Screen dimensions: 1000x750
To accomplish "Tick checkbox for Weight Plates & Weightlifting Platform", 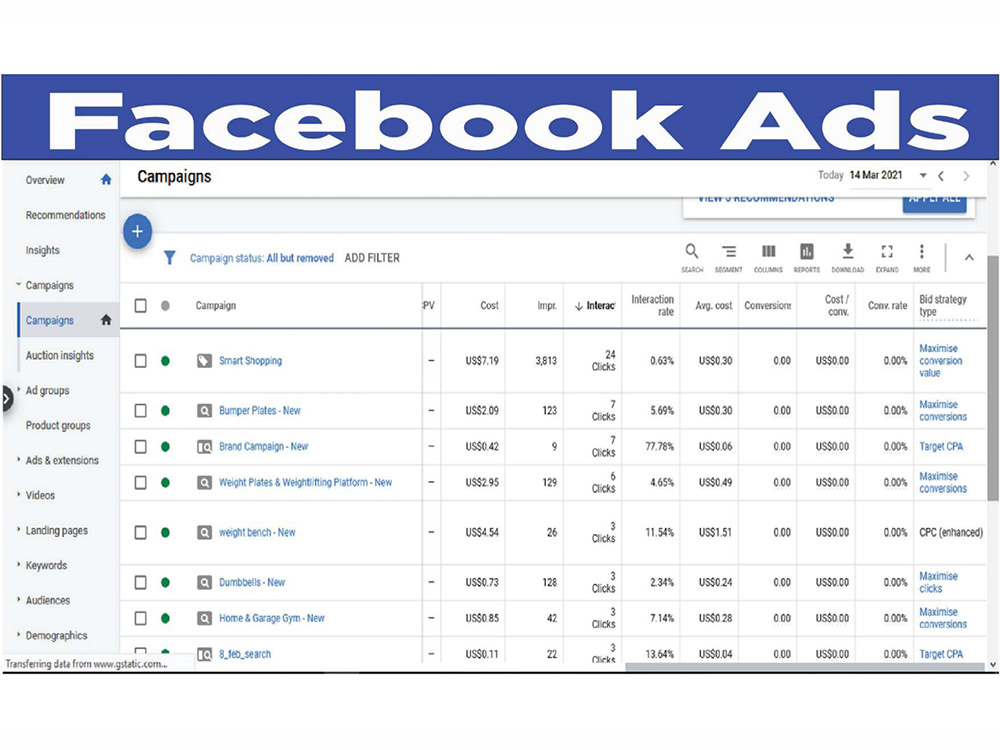I will pos(140,483).
